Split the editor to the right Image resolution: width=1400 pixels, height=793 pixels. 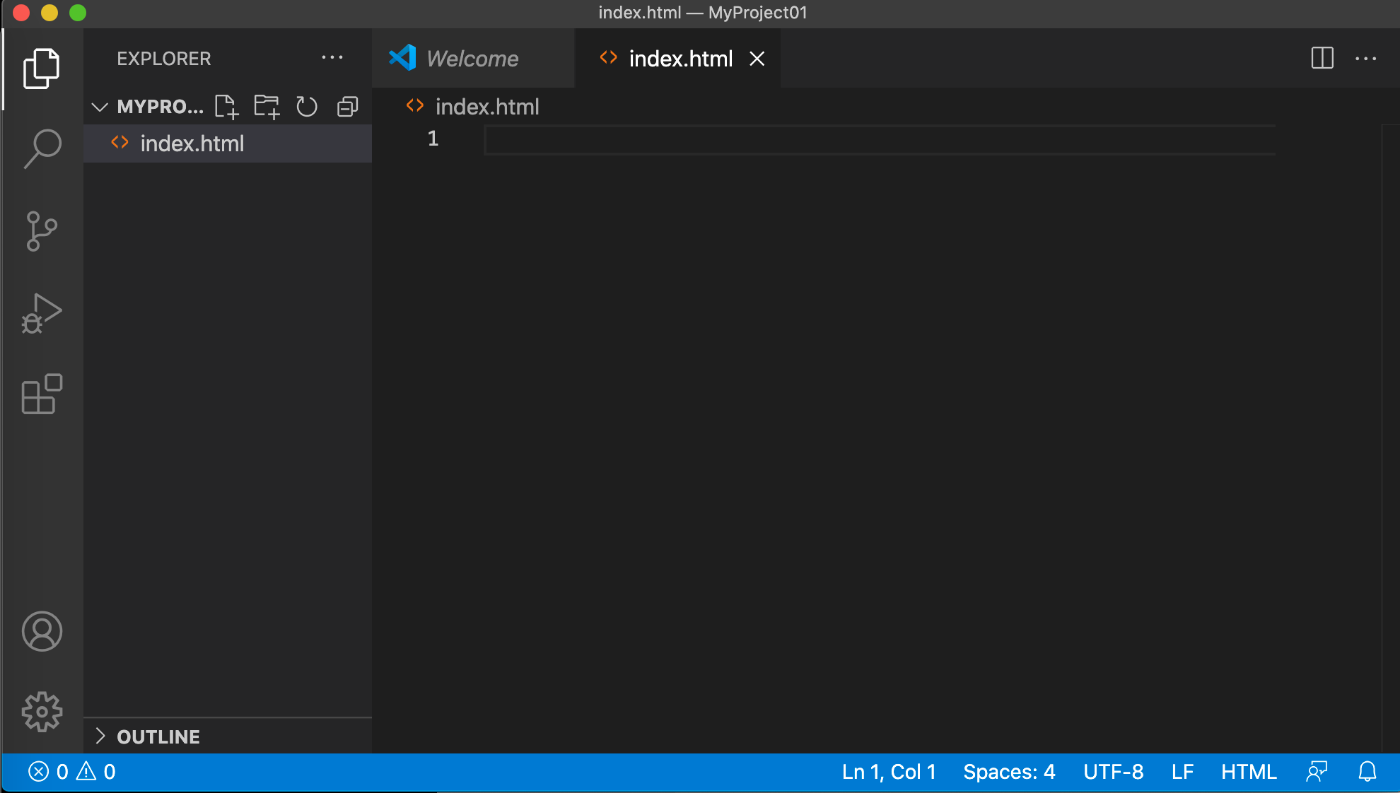1321,58
